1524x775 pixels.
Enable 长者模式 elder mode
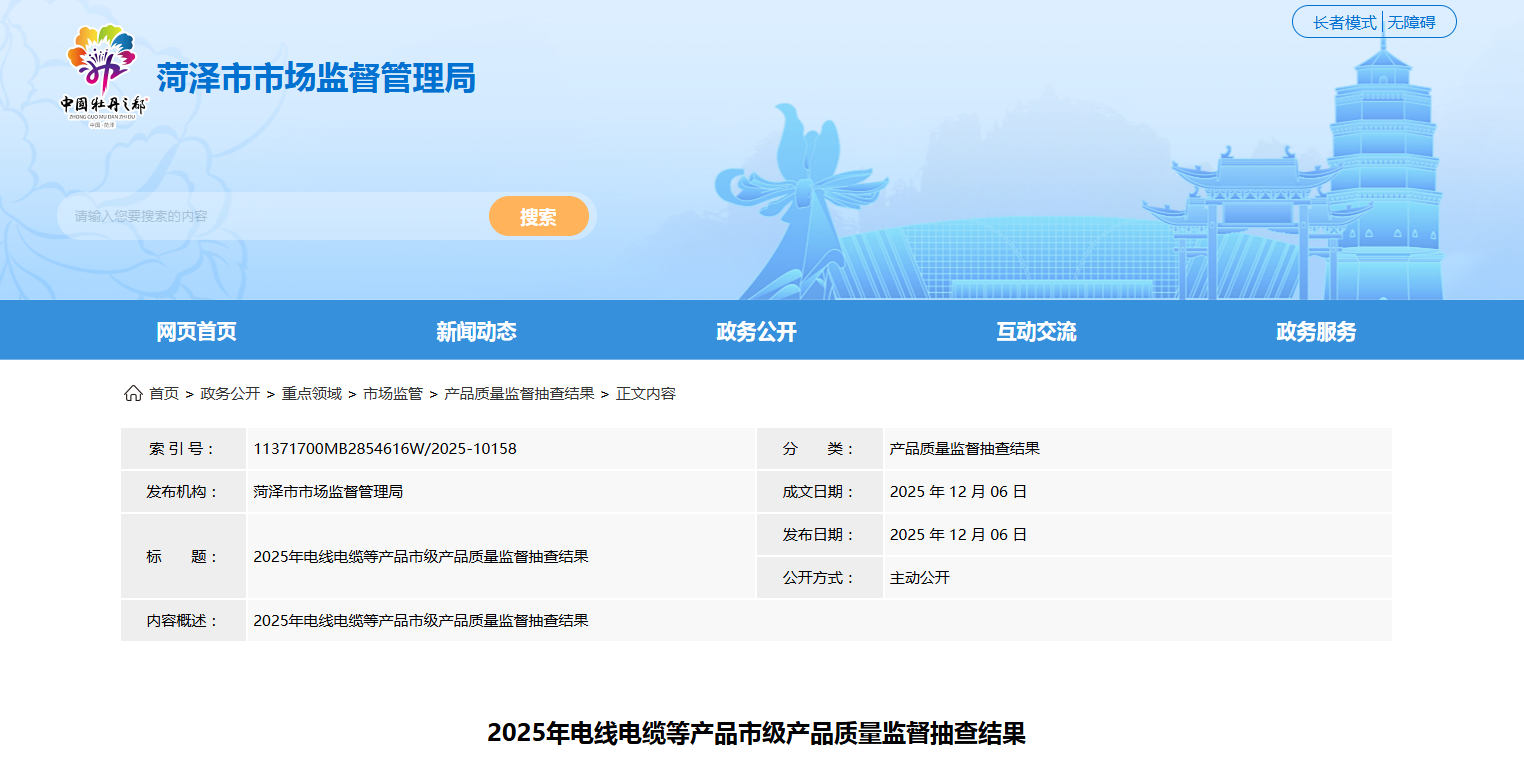click(1344, 22)
